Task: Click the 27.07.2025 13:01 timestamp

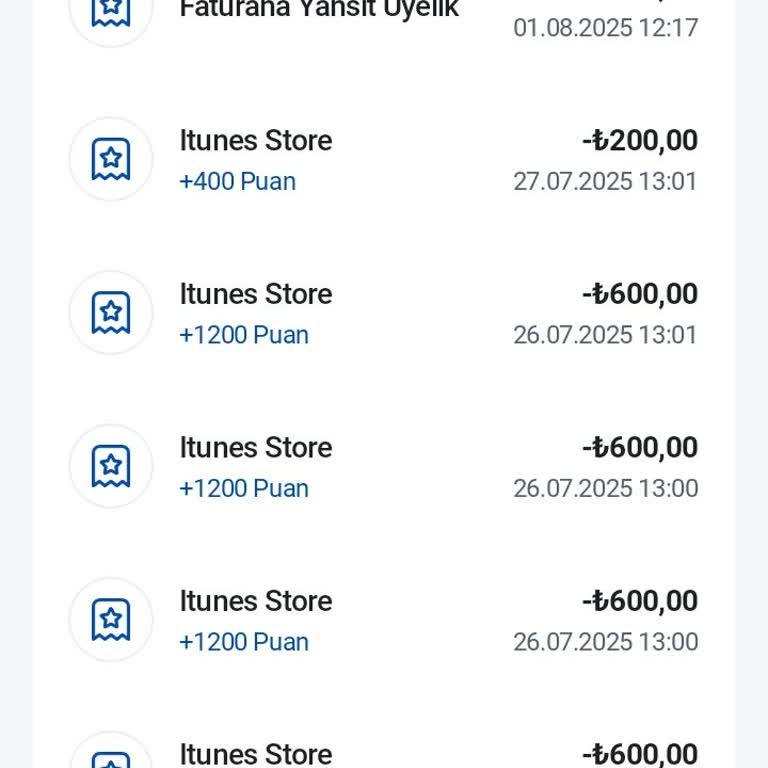Action: (605, 182)
